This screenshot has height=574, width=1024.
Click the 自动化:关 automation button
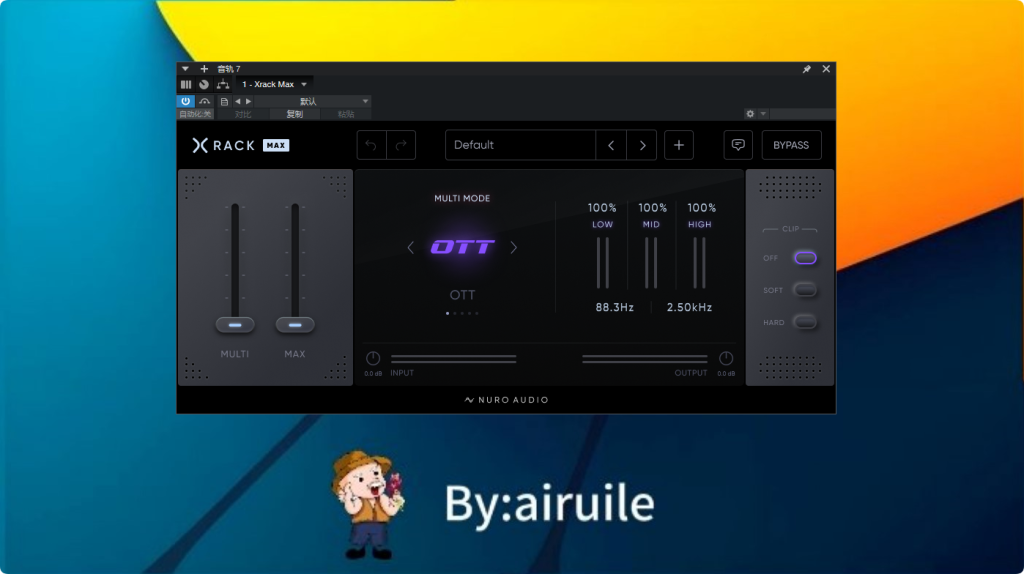[x=195, y=114]
